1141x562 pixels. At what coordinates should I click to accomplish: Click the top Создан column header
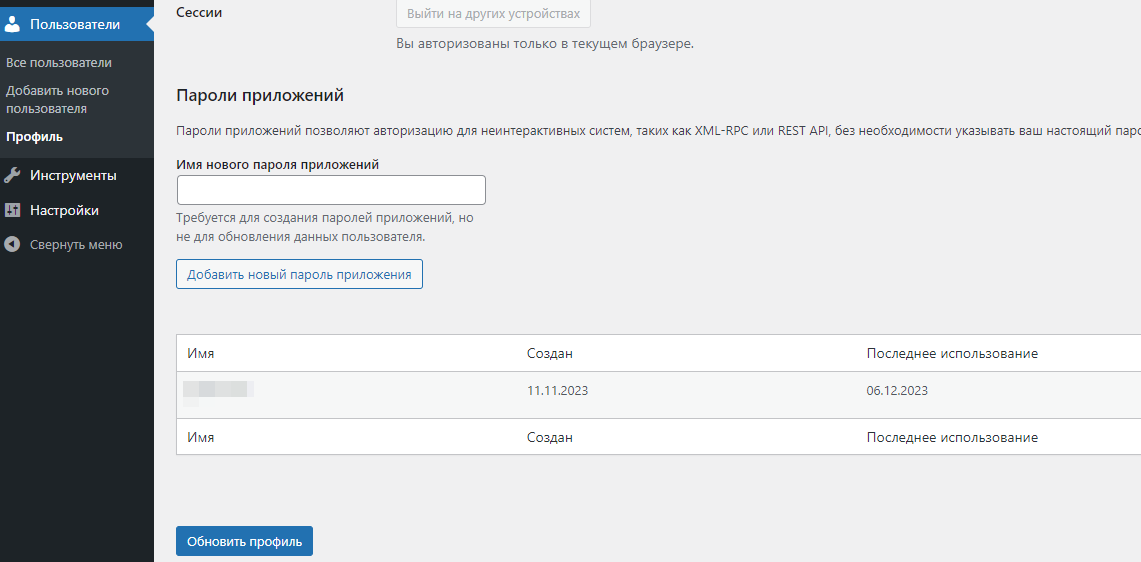550,354
